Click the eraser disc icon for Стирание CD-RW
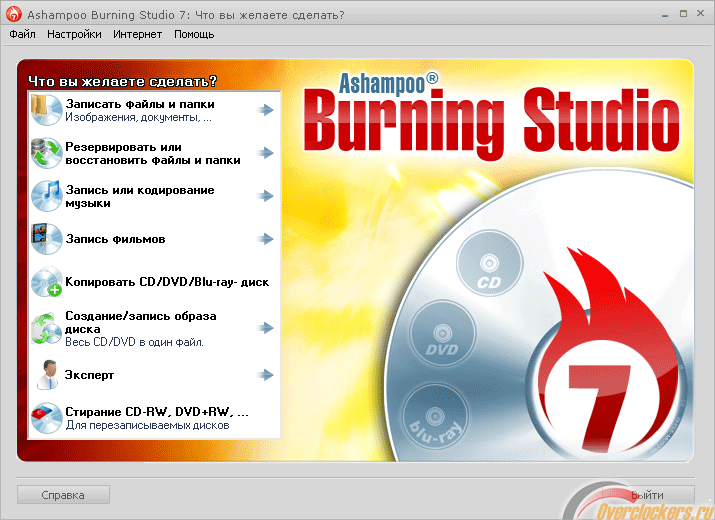The image size is (715, 520). coord(46,417)
